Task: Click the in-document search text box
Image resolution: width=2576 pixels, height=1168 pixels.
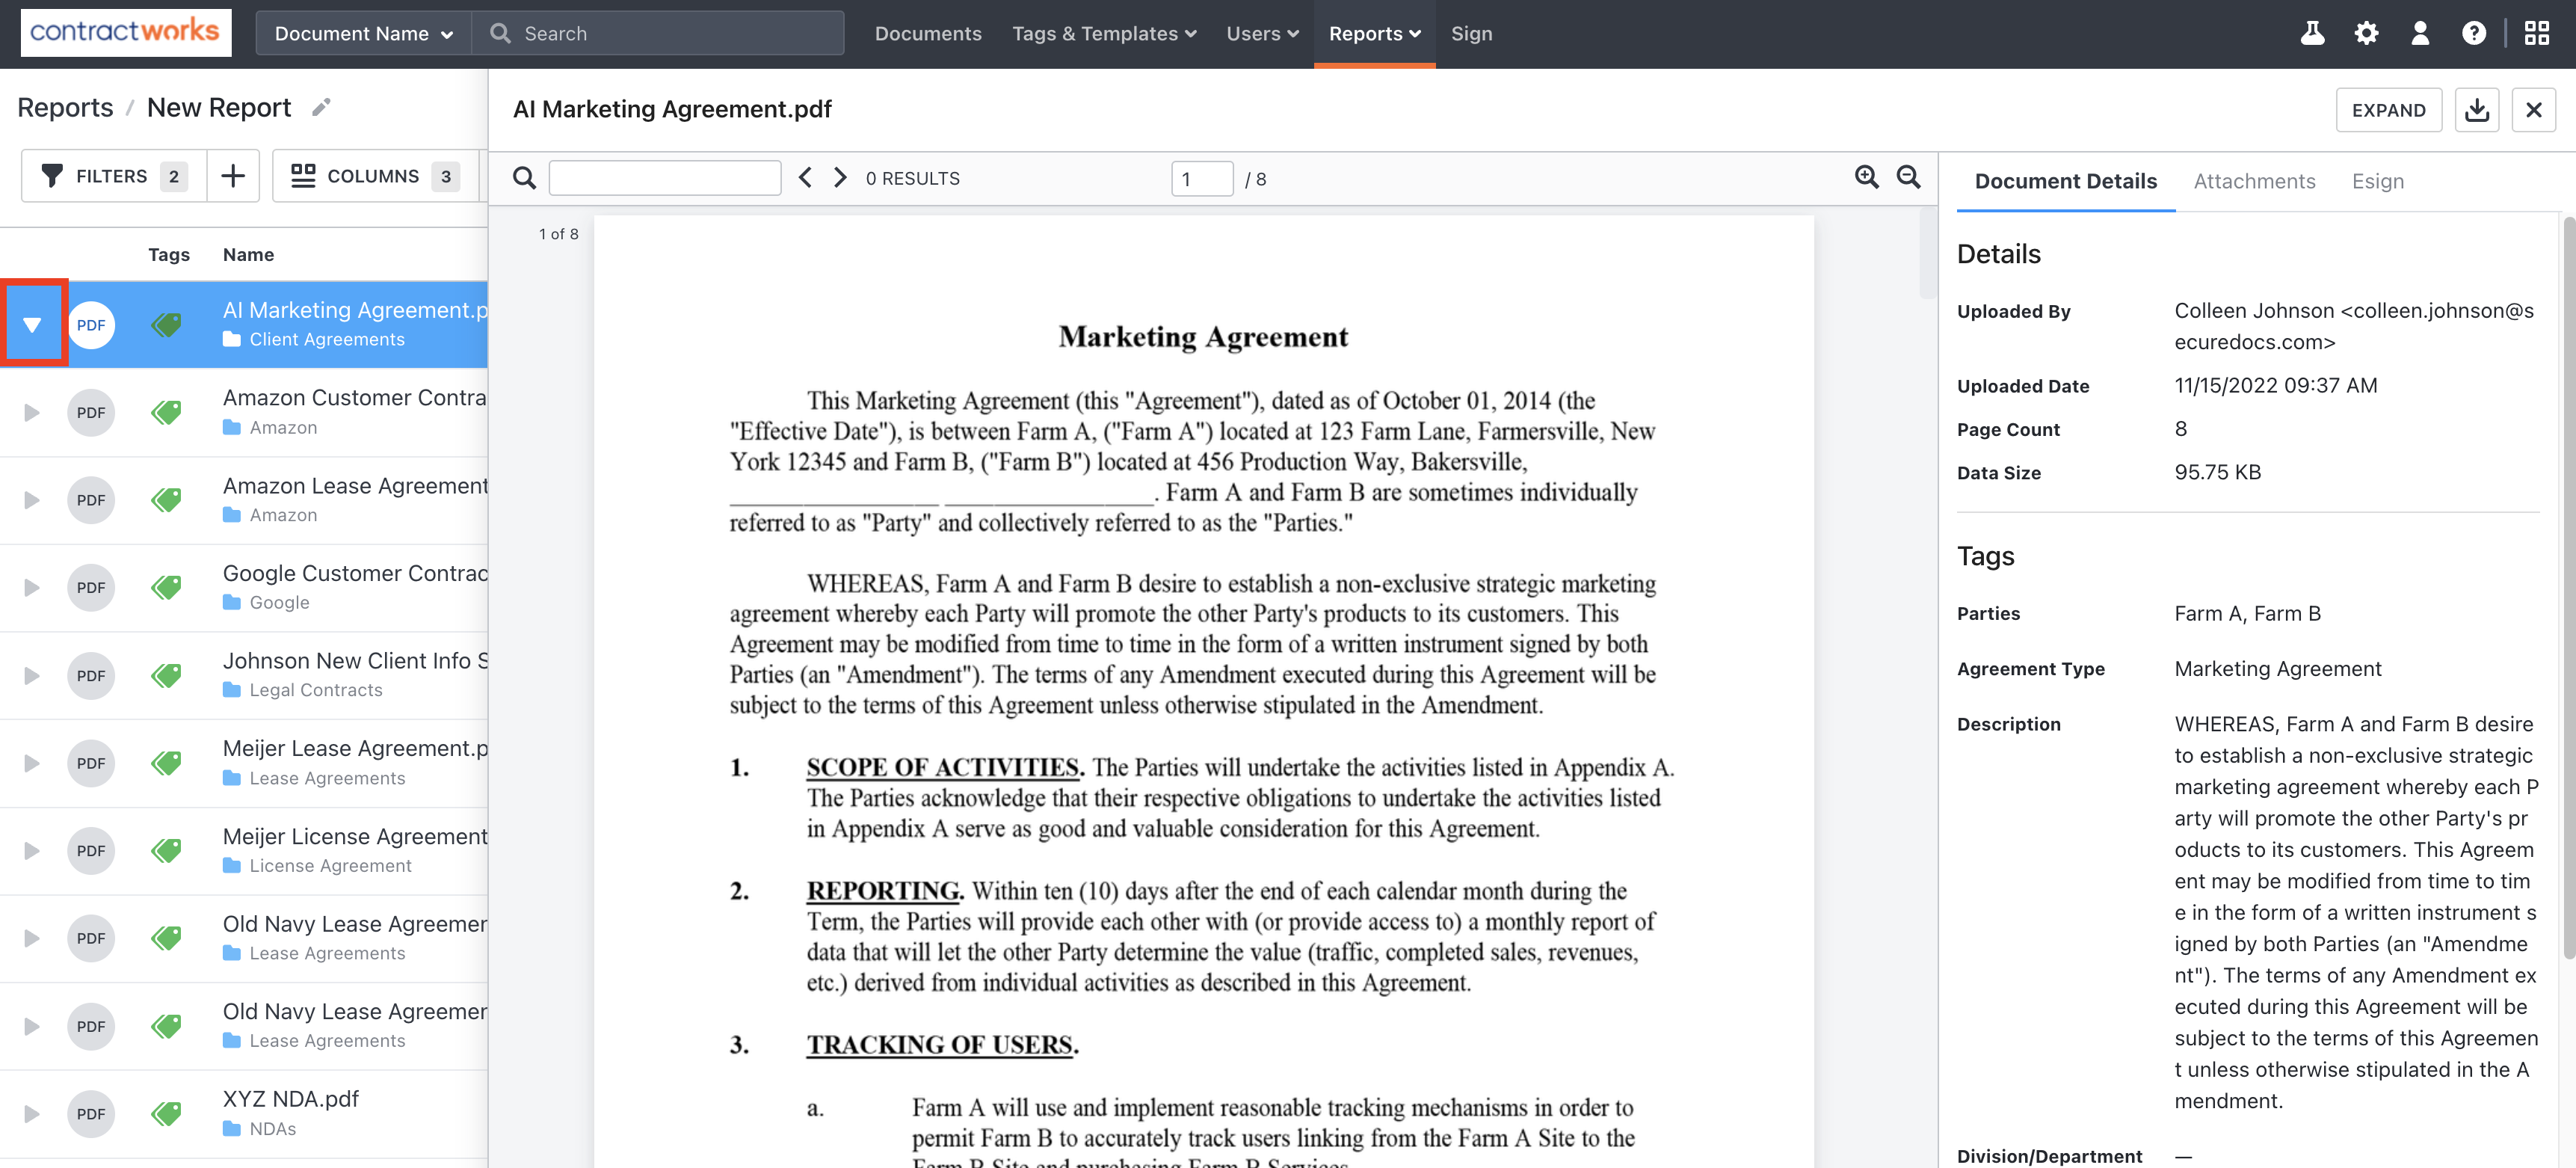Action: pos(665,178)
